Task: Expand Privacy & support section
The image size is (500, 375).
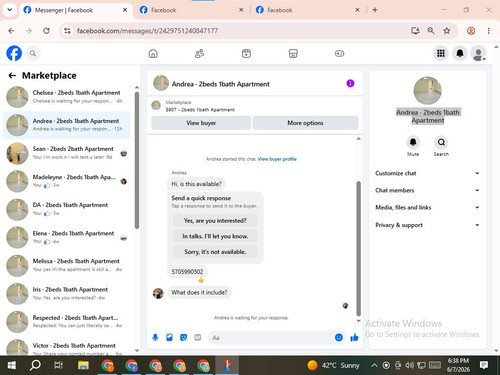Action: [x=428, y=225]
